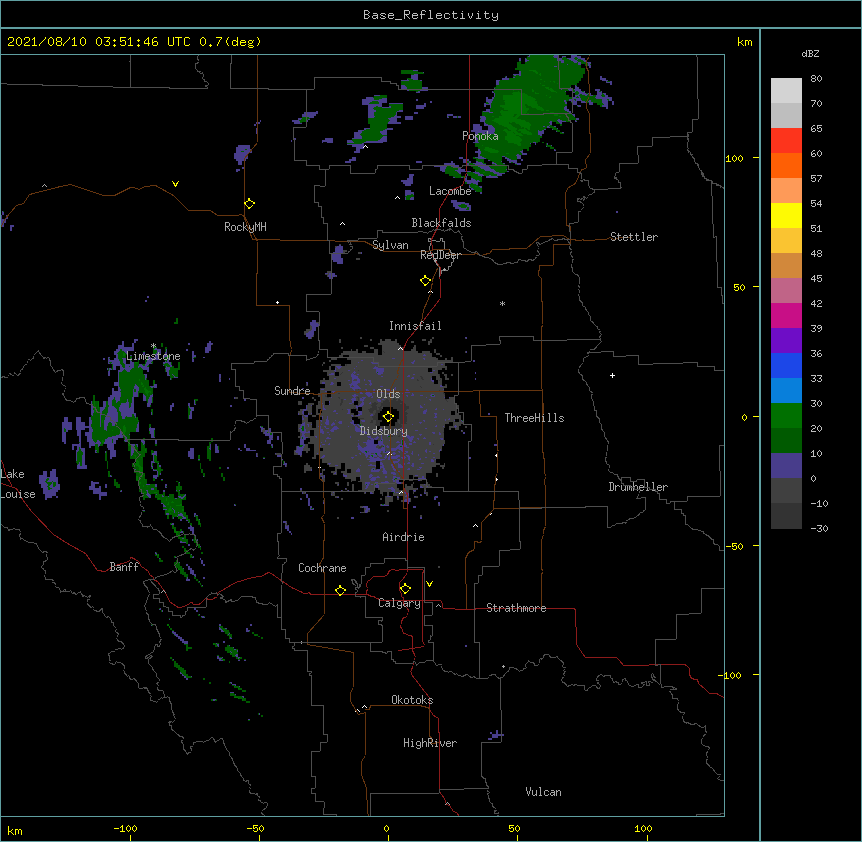Image resolution: width=862 pixels, height=842 pixels.
Task: Select the Olds label
Action: [x=388, y=394]
